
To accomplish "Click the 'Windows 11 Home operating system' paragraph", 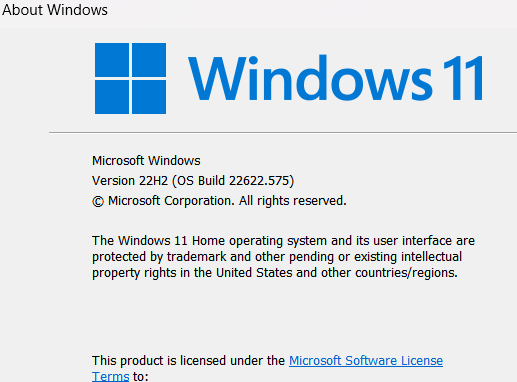I will [x=283, y=257].
